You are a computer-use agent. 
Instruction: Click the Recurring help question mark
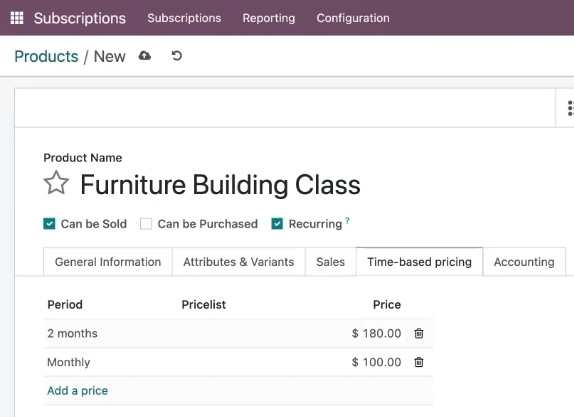[347, 220]
